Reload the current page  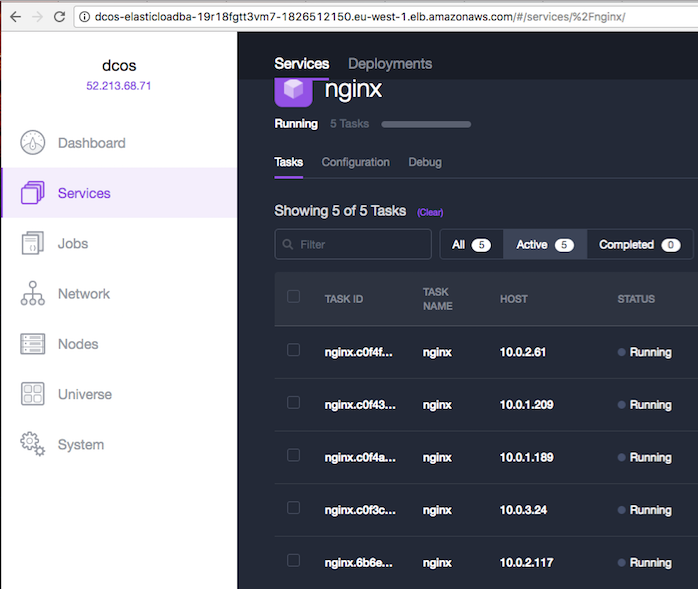59,17
